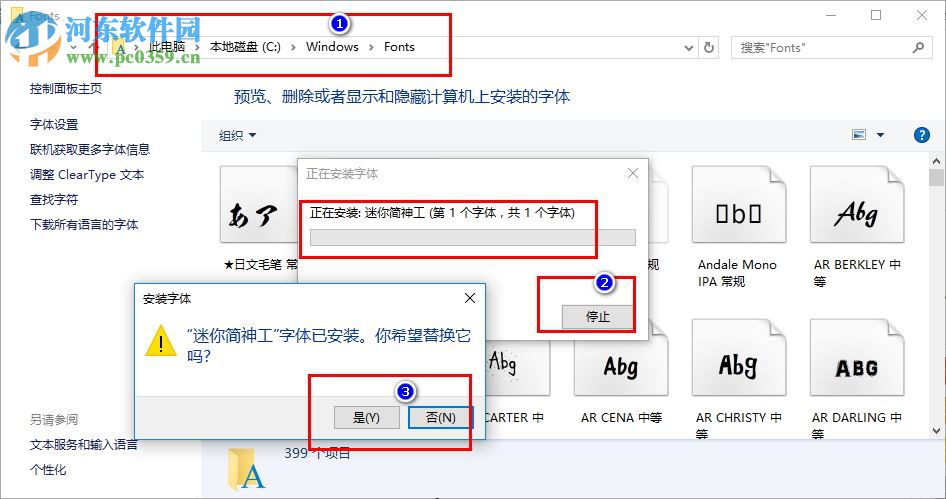
Task: Select the AR CHRISTY font icon
Action: click(x=738, y=358)
